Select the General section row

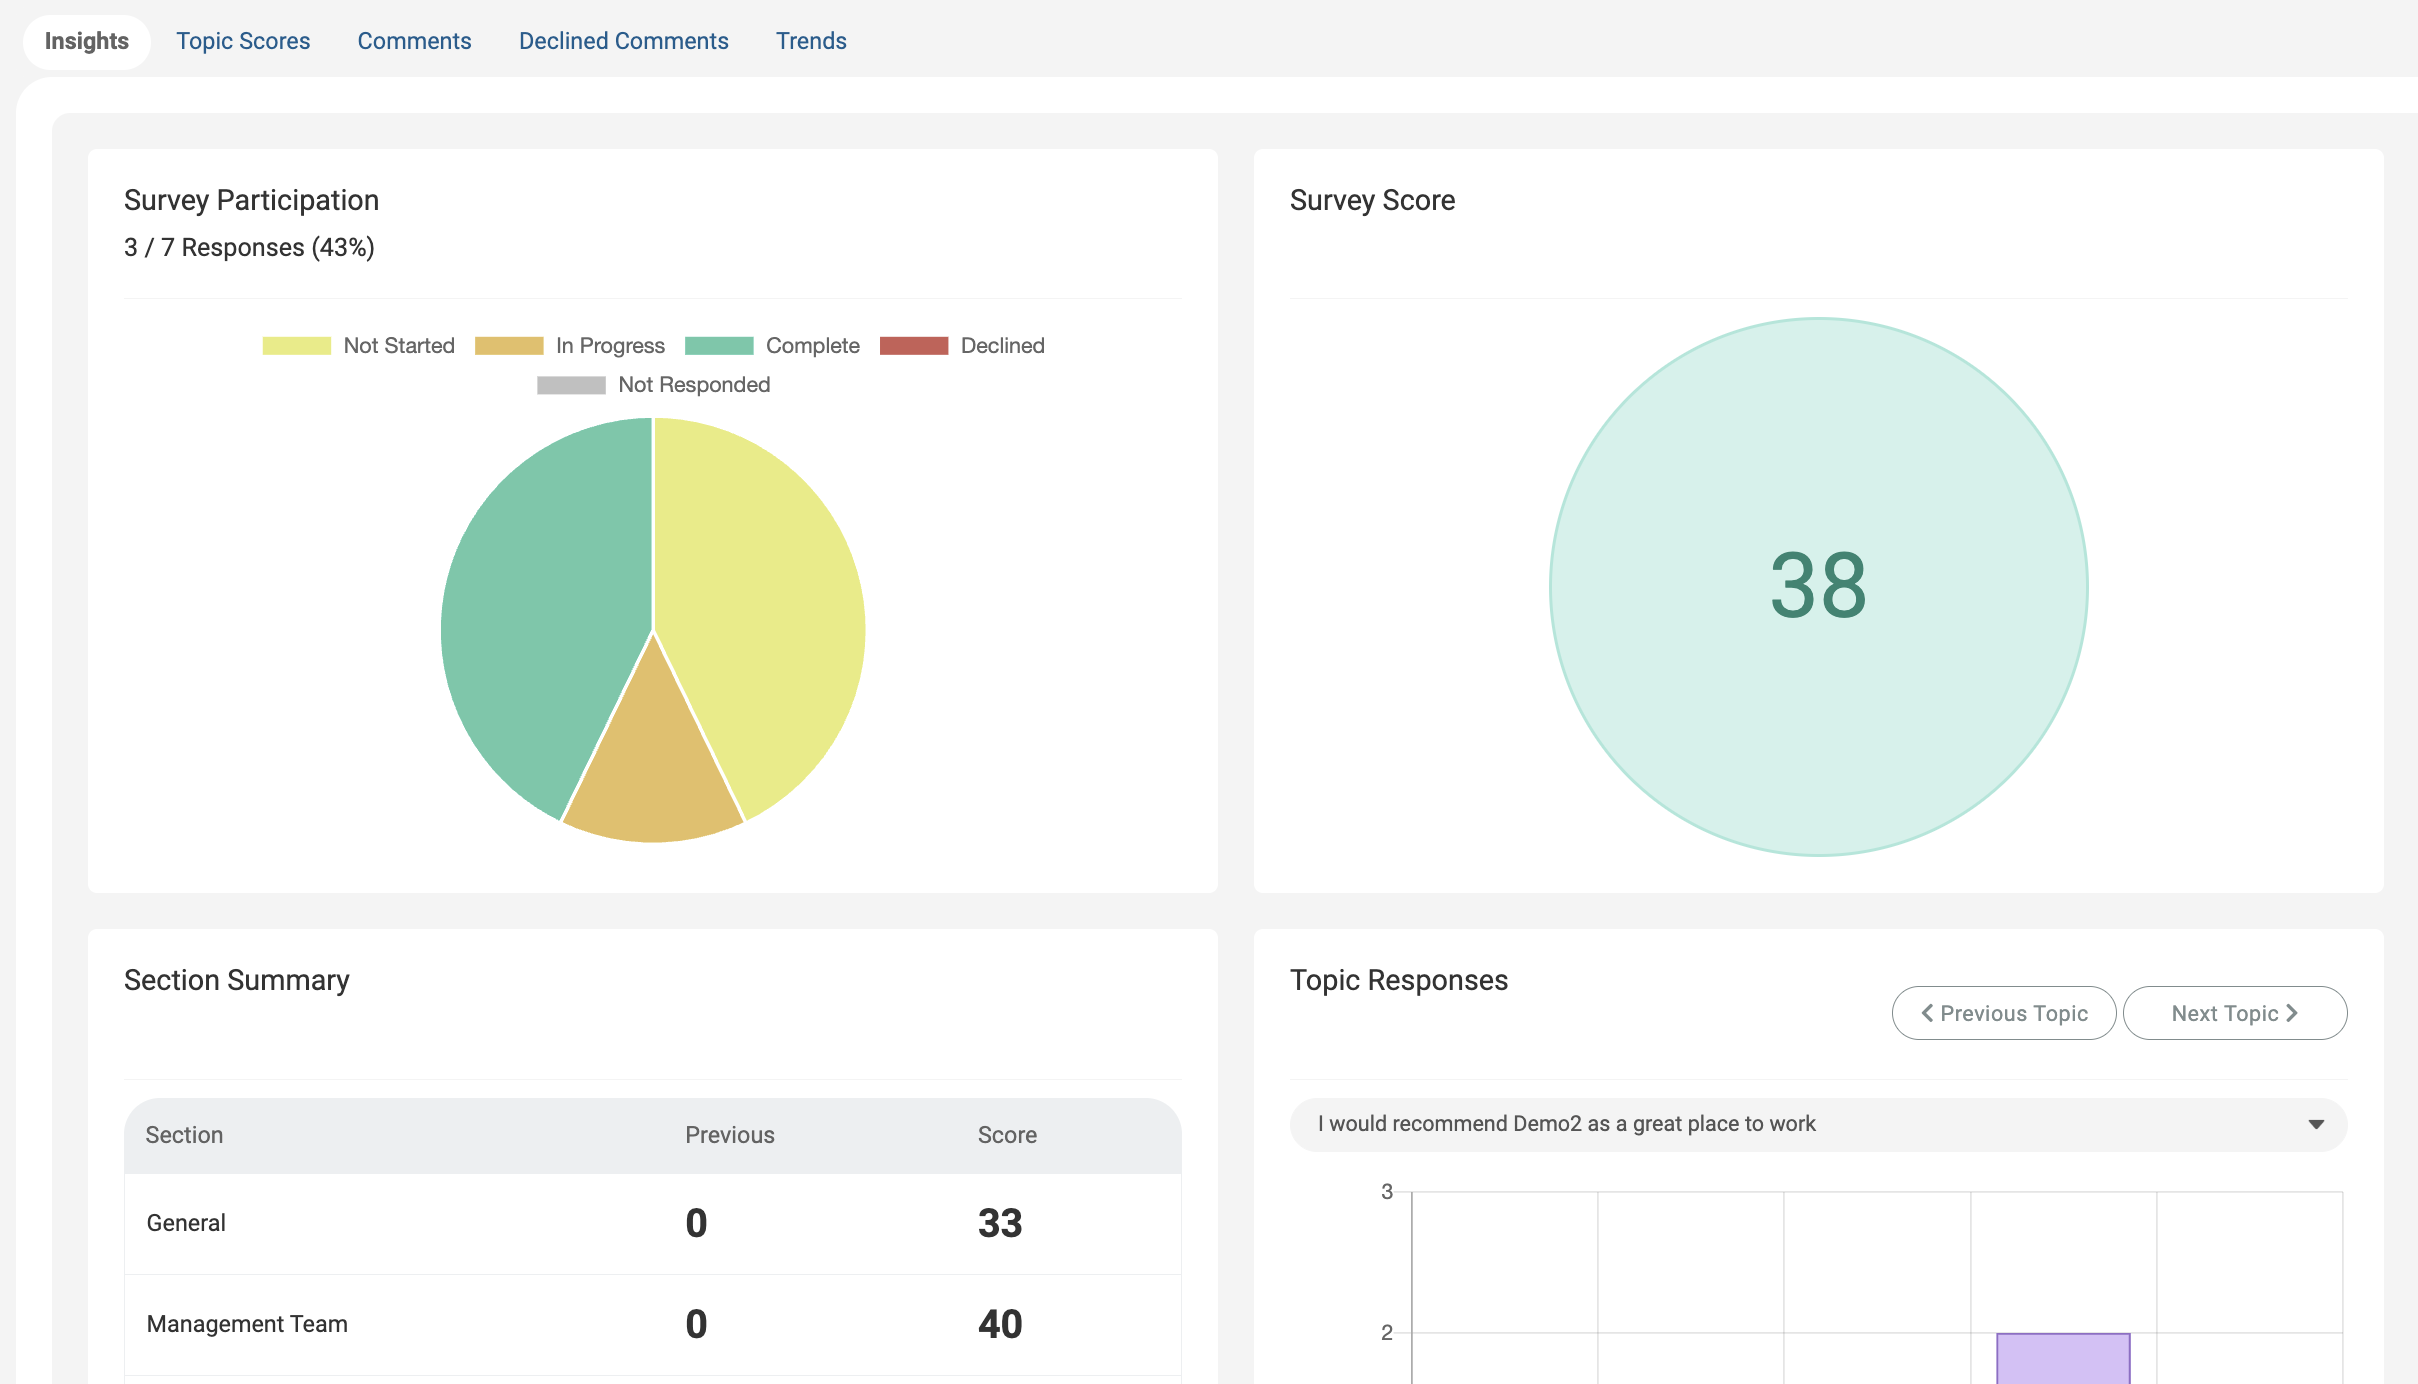click(652, 1223)
